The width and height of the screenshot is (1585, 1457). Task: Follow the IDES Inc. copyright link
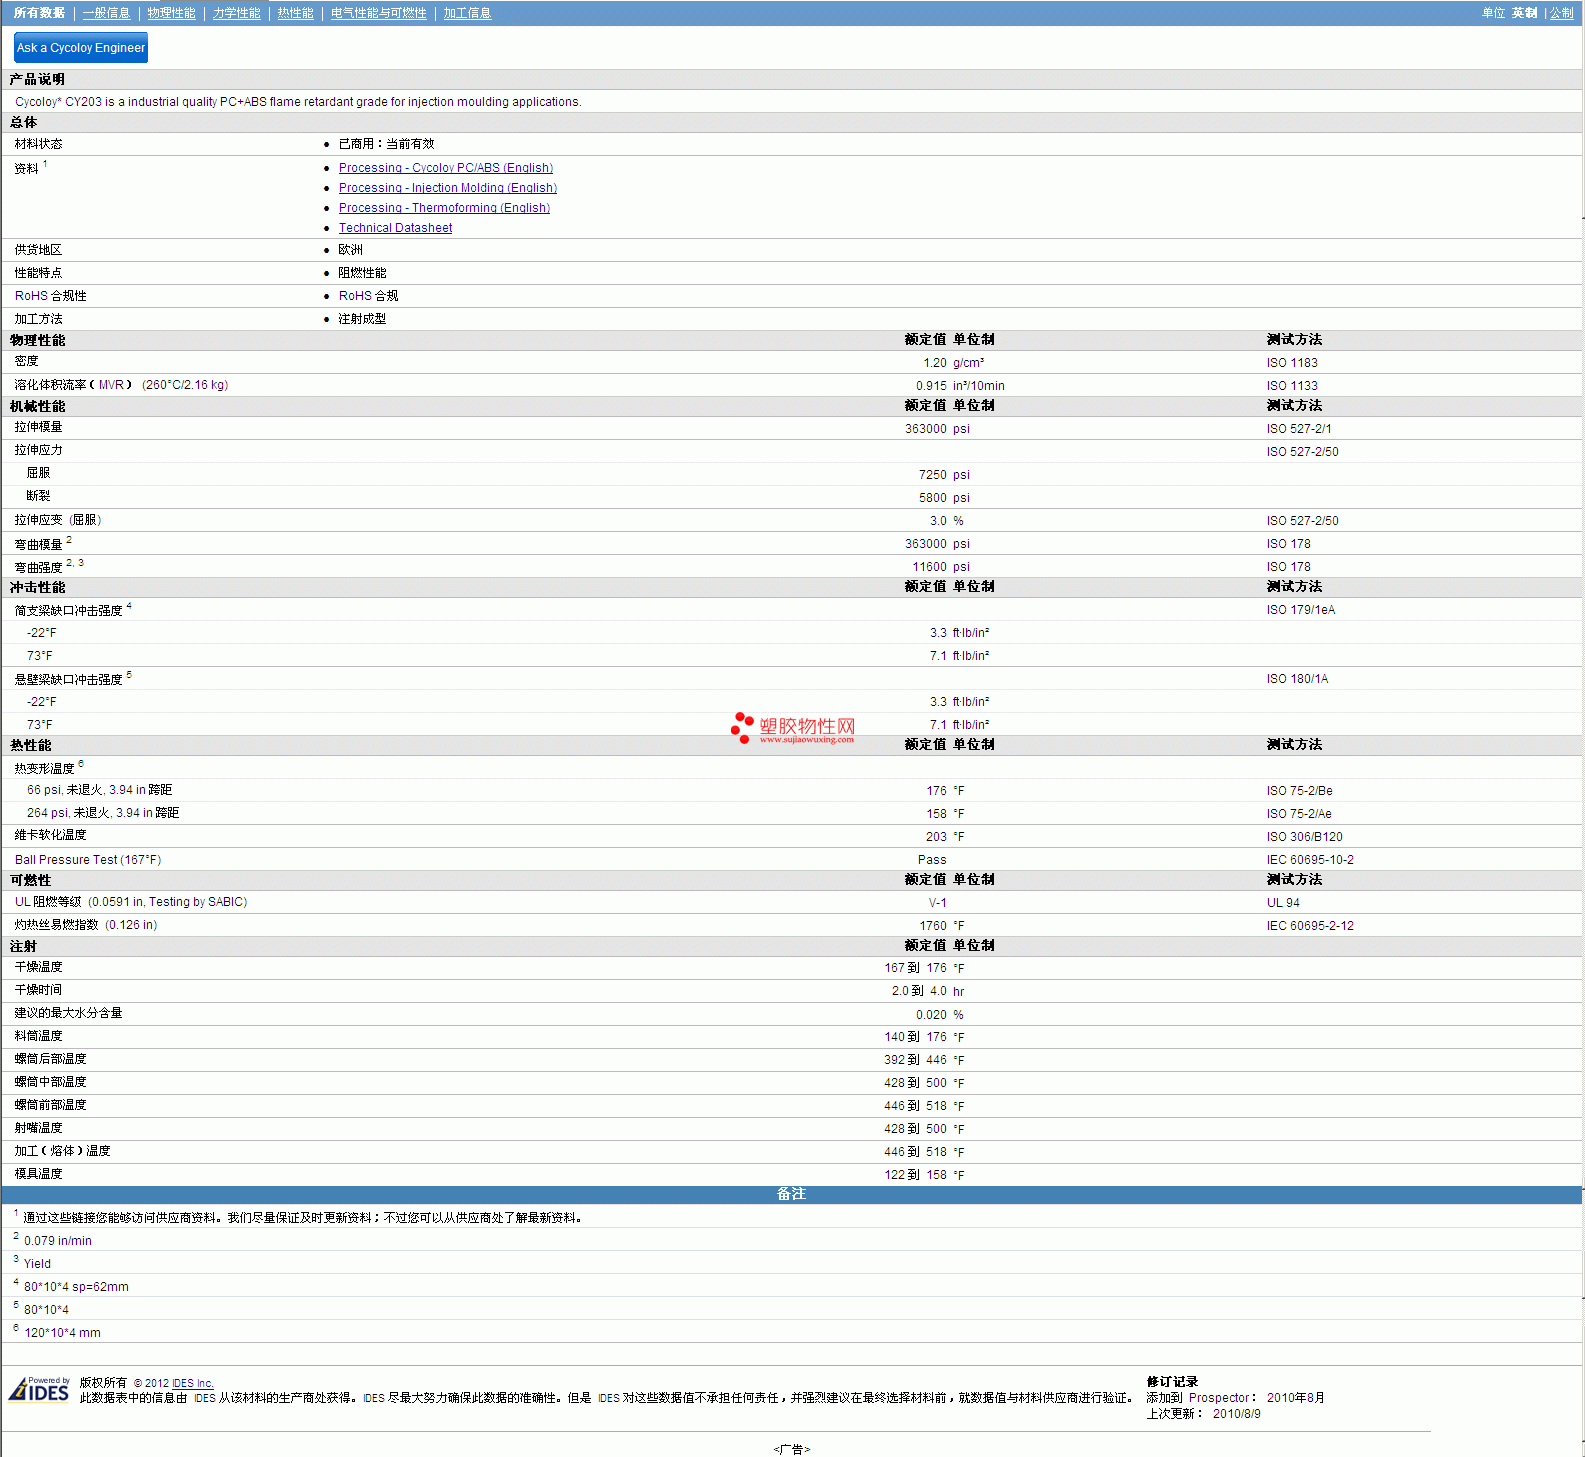(x=192, y=1383)
